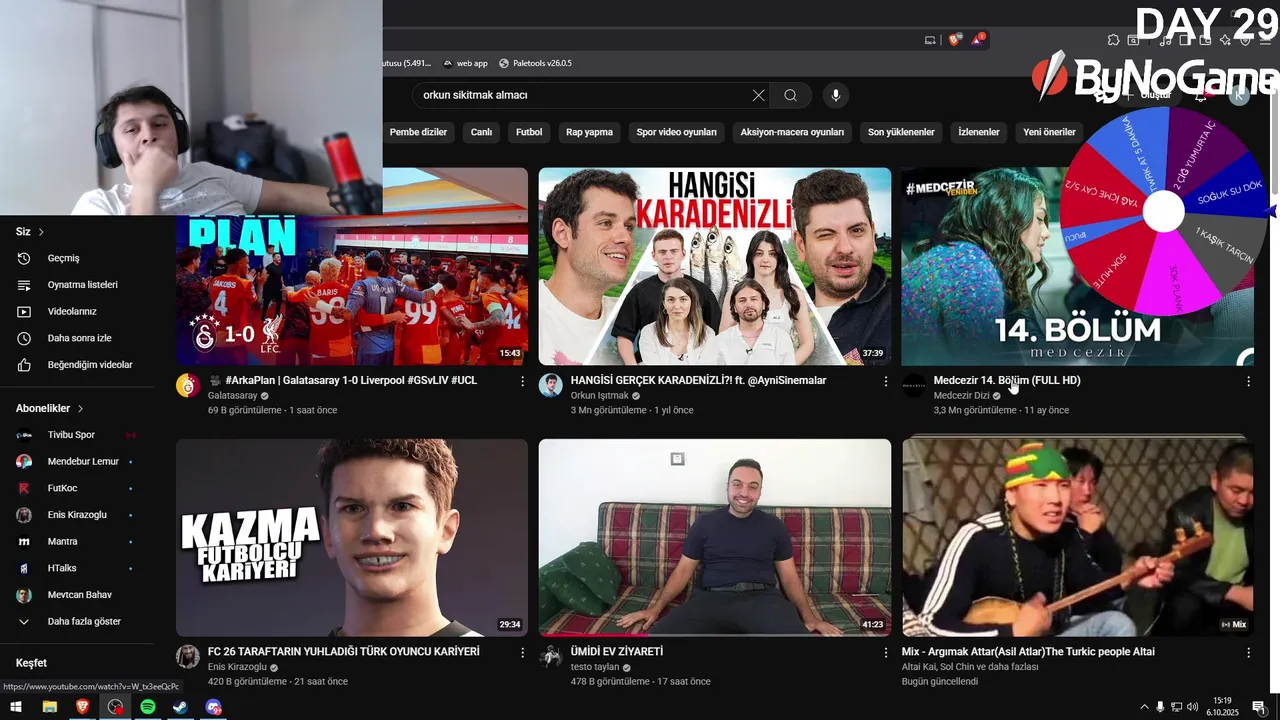The image size is (1280, 720).
Task: Open the Enis Kirazoglu channel avatar under FC 26 video
Action: click(x=188, y=657)
